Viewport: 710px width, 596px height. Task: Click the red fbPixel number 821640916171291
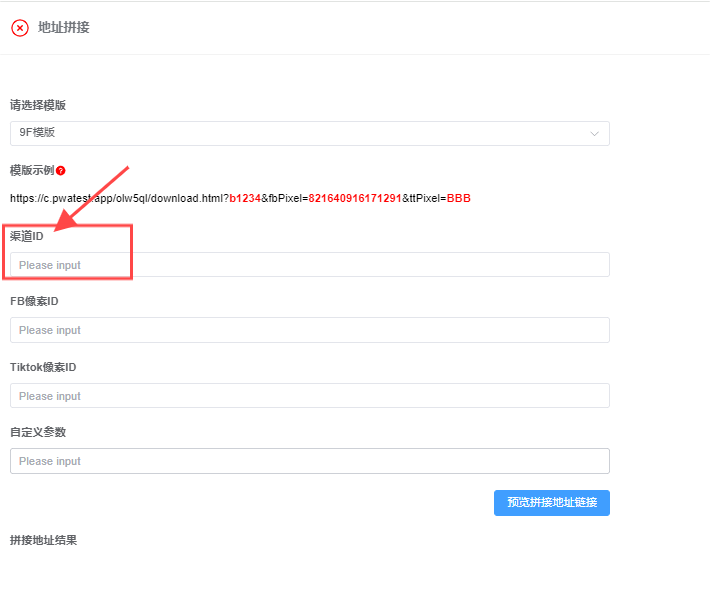coord(354,198)
